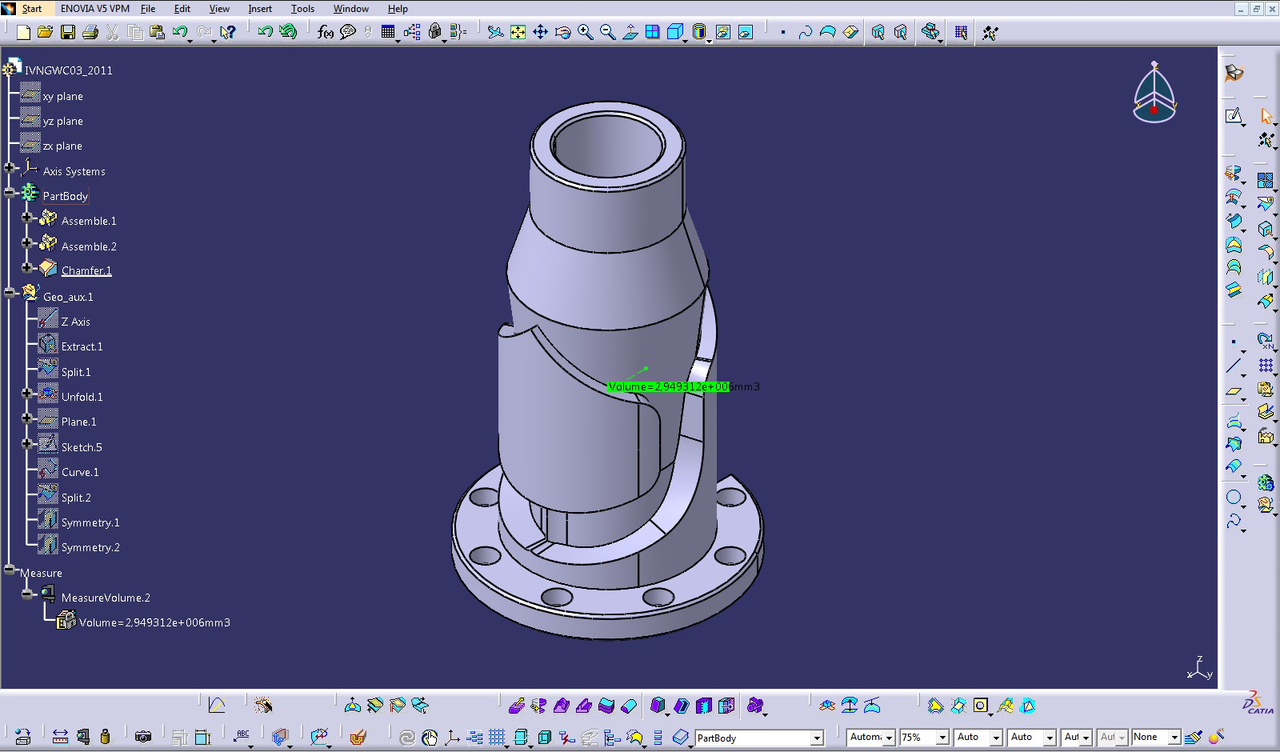Open the 75% transparency dropdown
The image size is (1280, 752).
942,738
